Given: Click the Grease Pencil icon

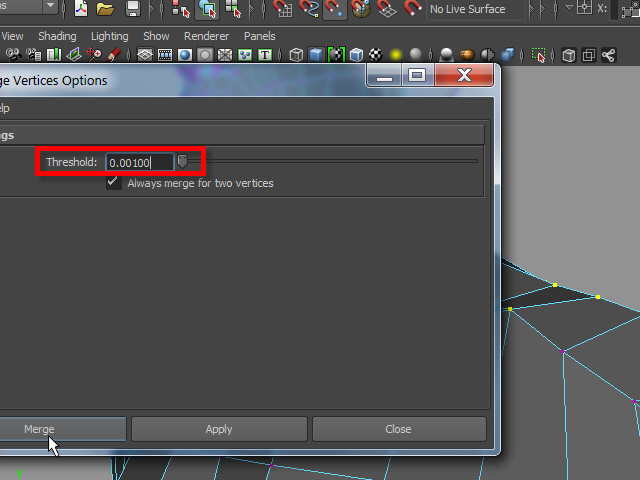Looking at the screenshot, I should coord(113,54).
